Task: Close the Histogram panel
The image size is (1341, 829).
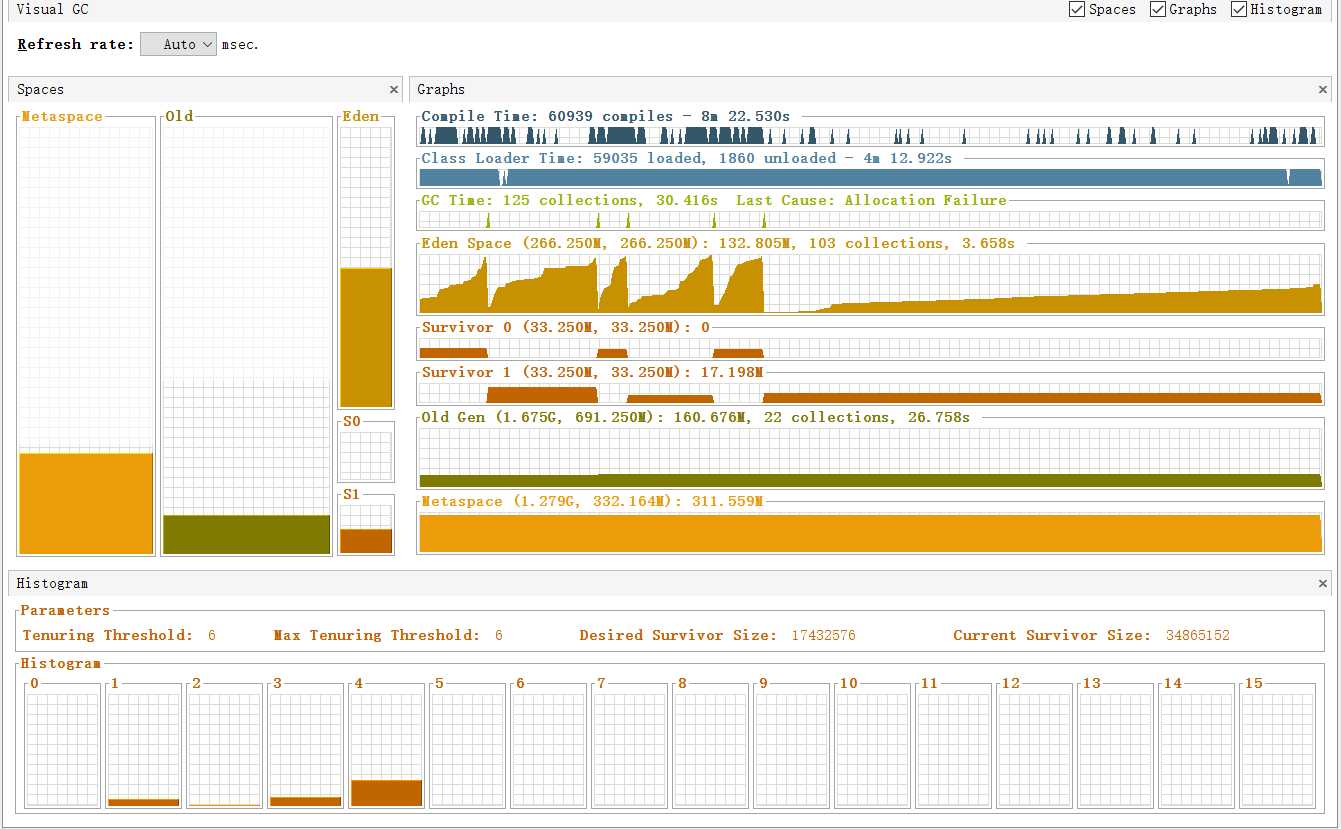Action: 1323,583
